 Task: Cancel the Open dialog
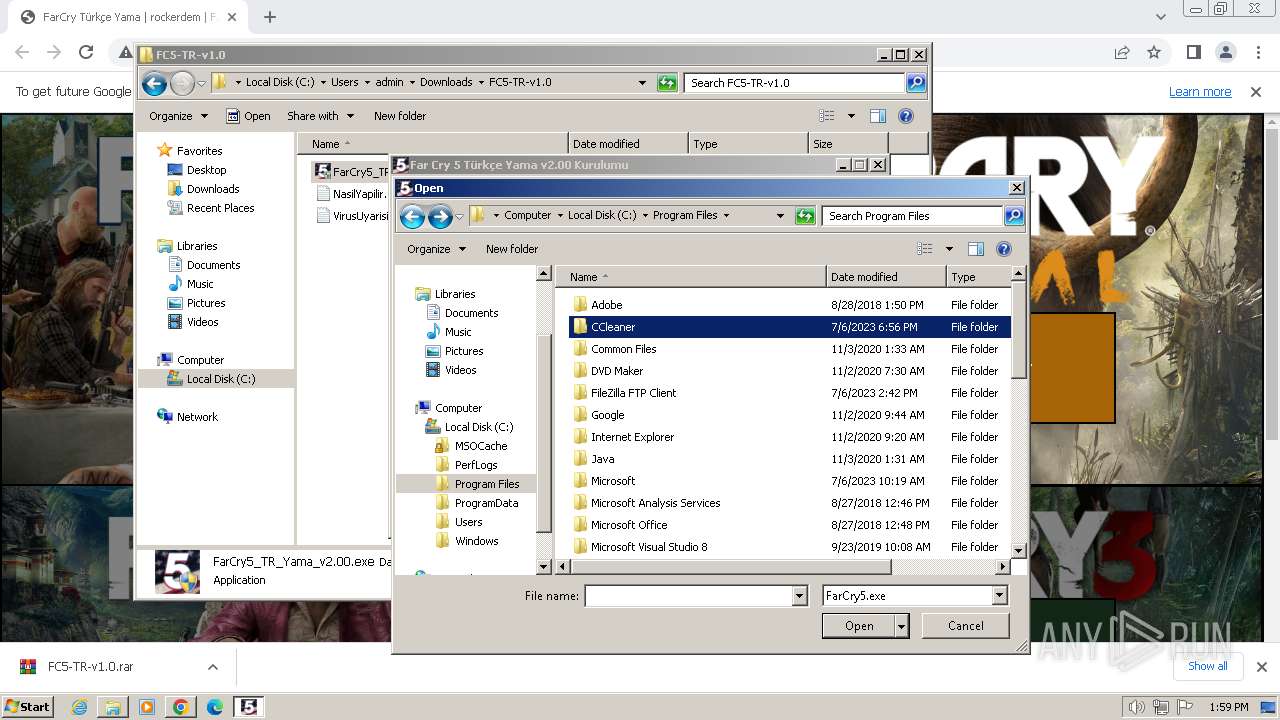[x=965, y=626]
